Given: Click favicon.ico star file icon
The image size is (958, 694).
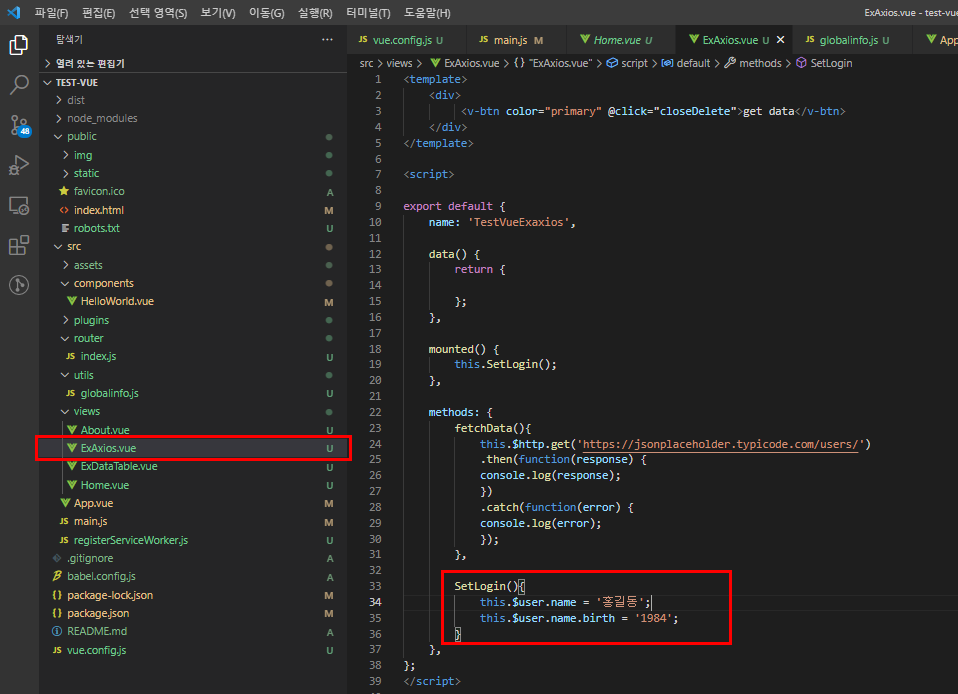Looking at the screenshot, I should [x=64, y=191].
